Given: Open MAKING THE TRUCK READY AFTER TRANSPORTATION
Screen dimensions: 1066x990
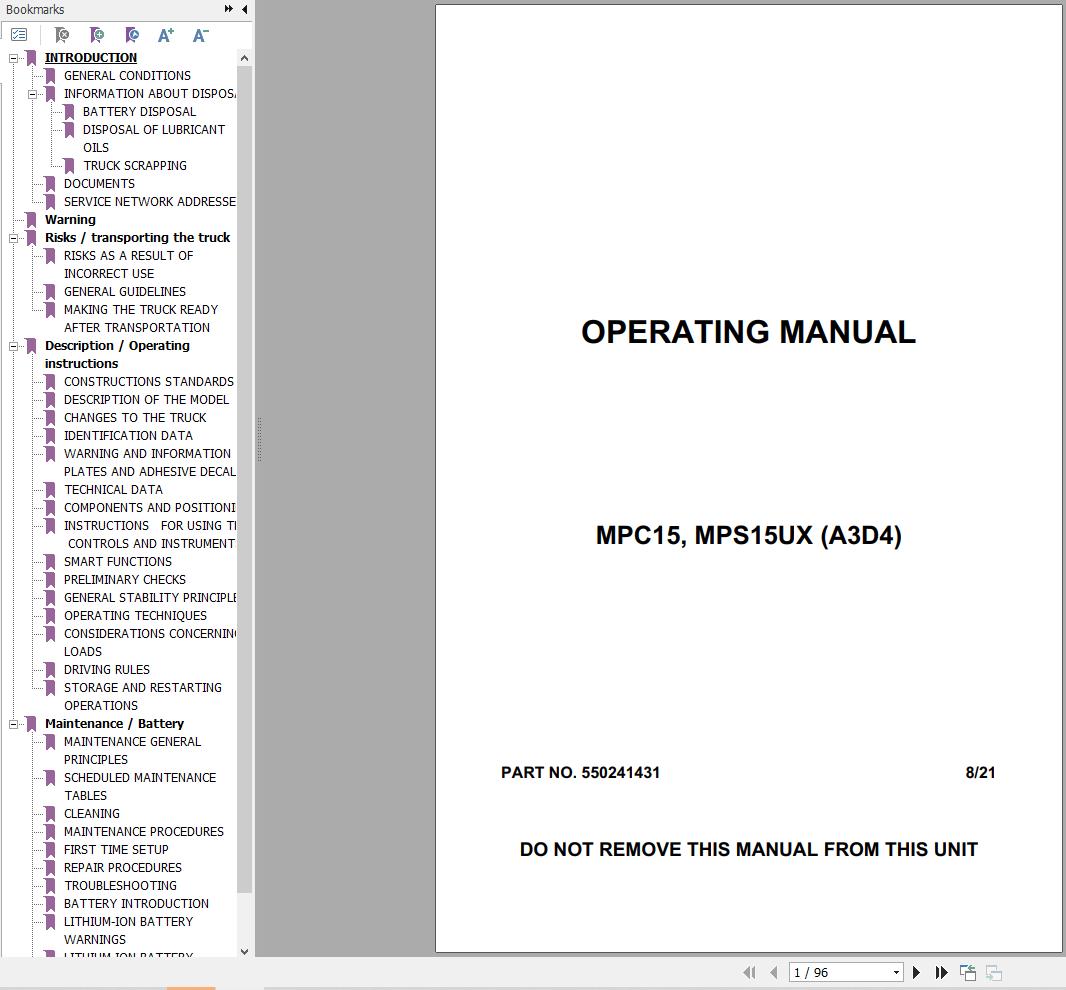Looking at the screenshot, I should pos(141,318).
